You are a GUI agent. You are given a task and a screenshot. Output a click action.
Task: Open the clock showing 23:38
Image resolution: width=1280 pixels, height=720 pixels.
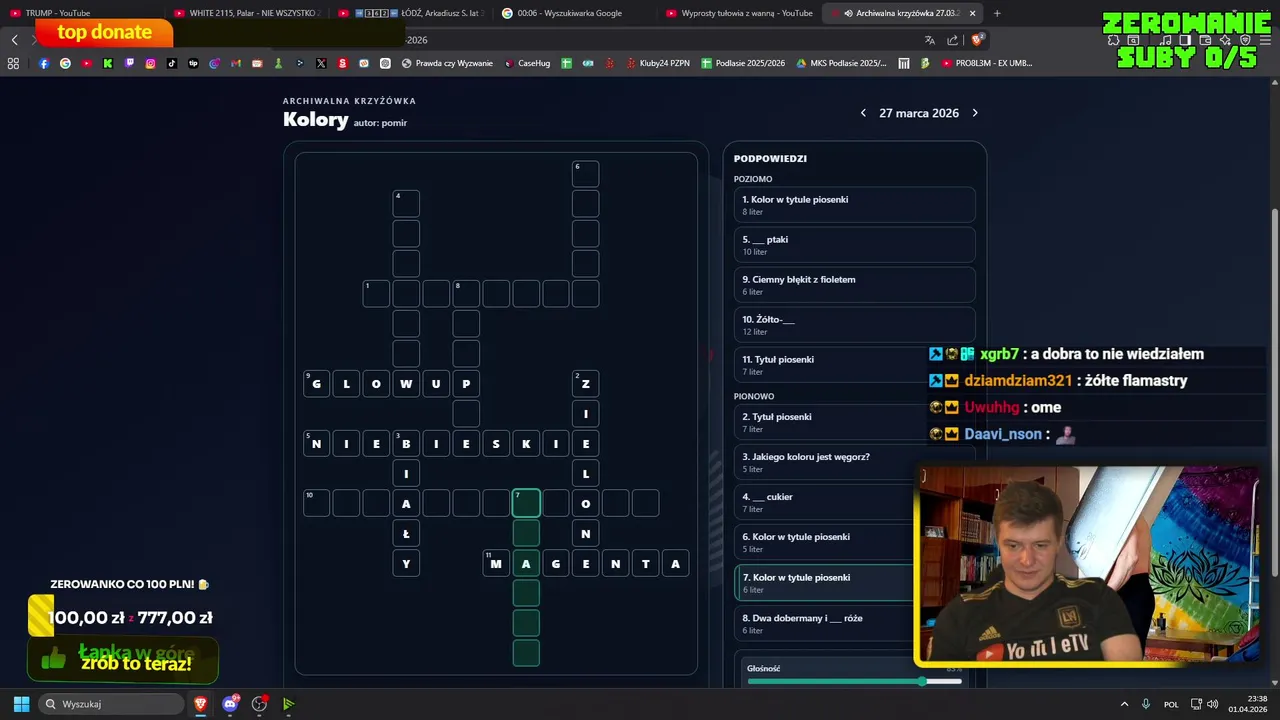1247,704
